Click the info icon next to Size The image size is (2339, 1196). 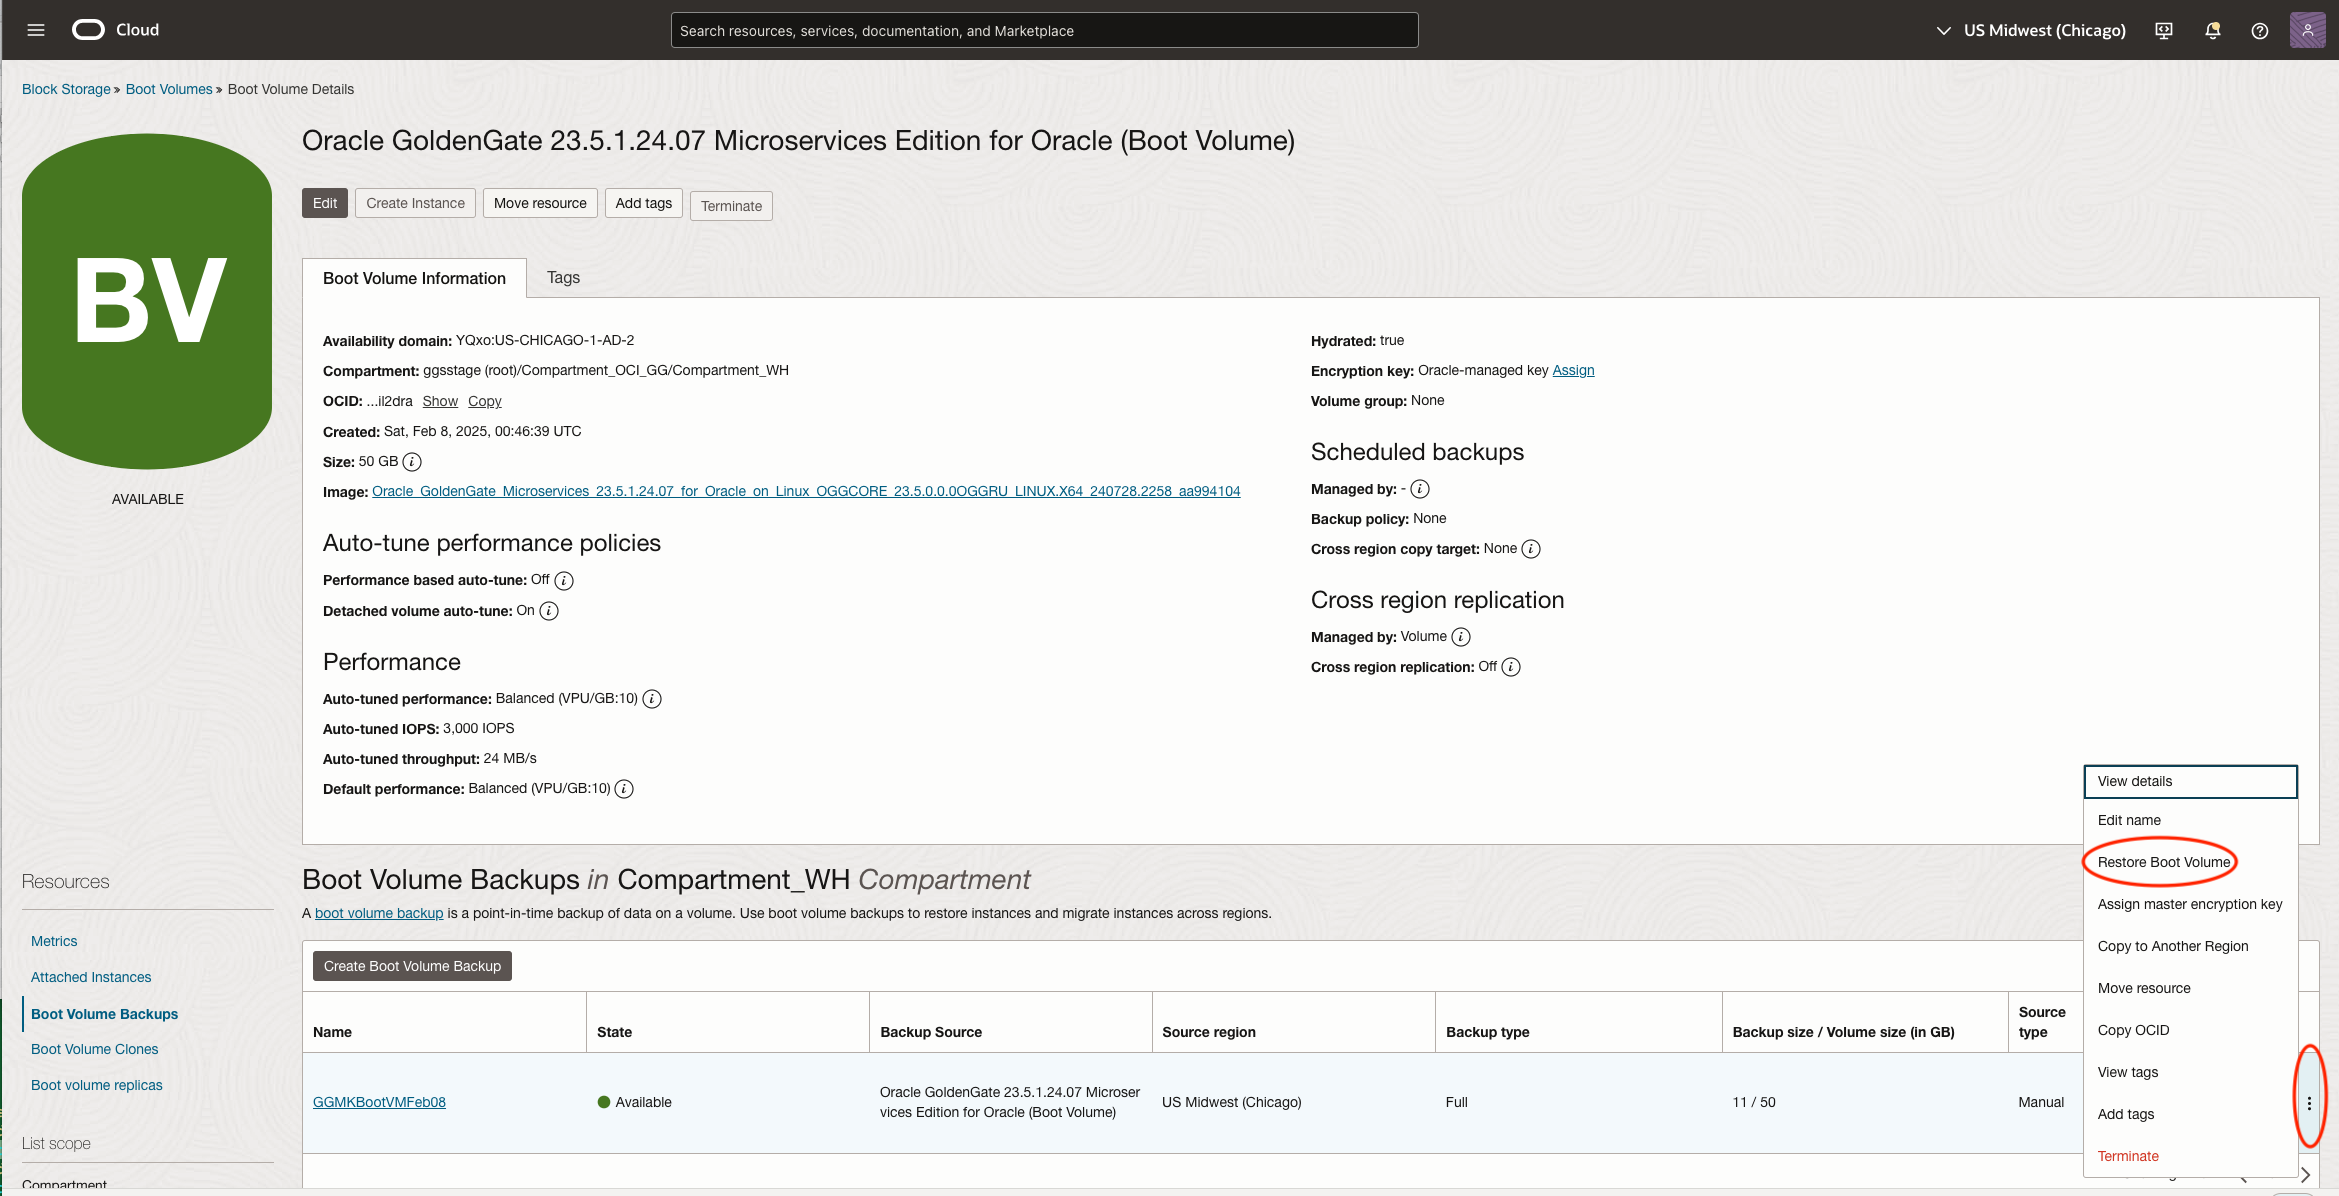(412, 462)
